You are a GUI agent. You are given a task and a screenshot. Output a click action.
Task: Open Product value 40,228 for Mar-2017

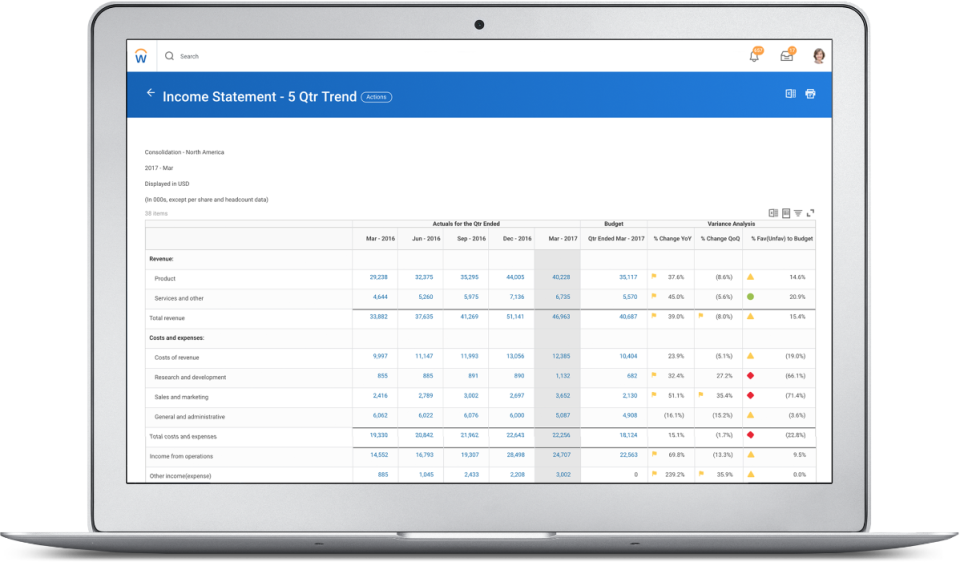coord(561,277)
